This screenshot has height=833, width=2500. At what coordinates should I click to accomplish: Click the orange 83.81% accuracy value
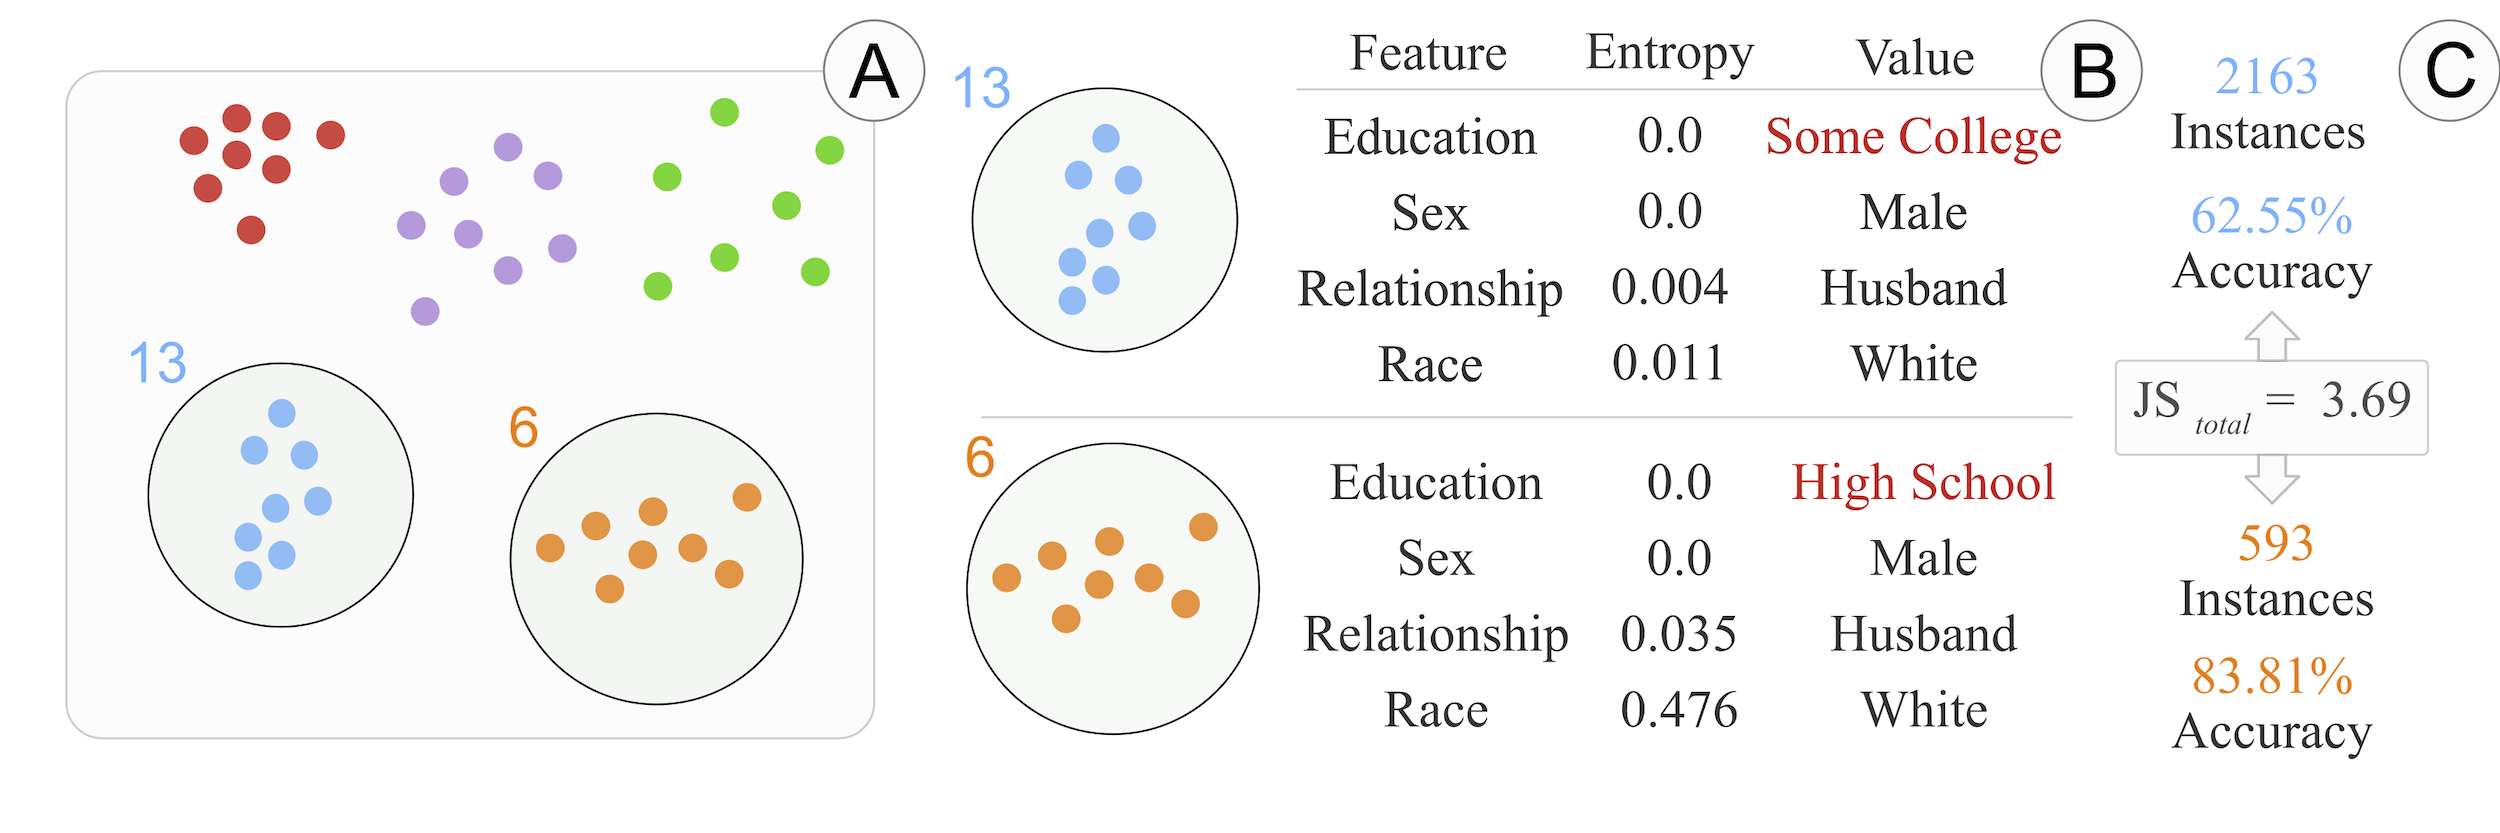tap(2272, 676)
